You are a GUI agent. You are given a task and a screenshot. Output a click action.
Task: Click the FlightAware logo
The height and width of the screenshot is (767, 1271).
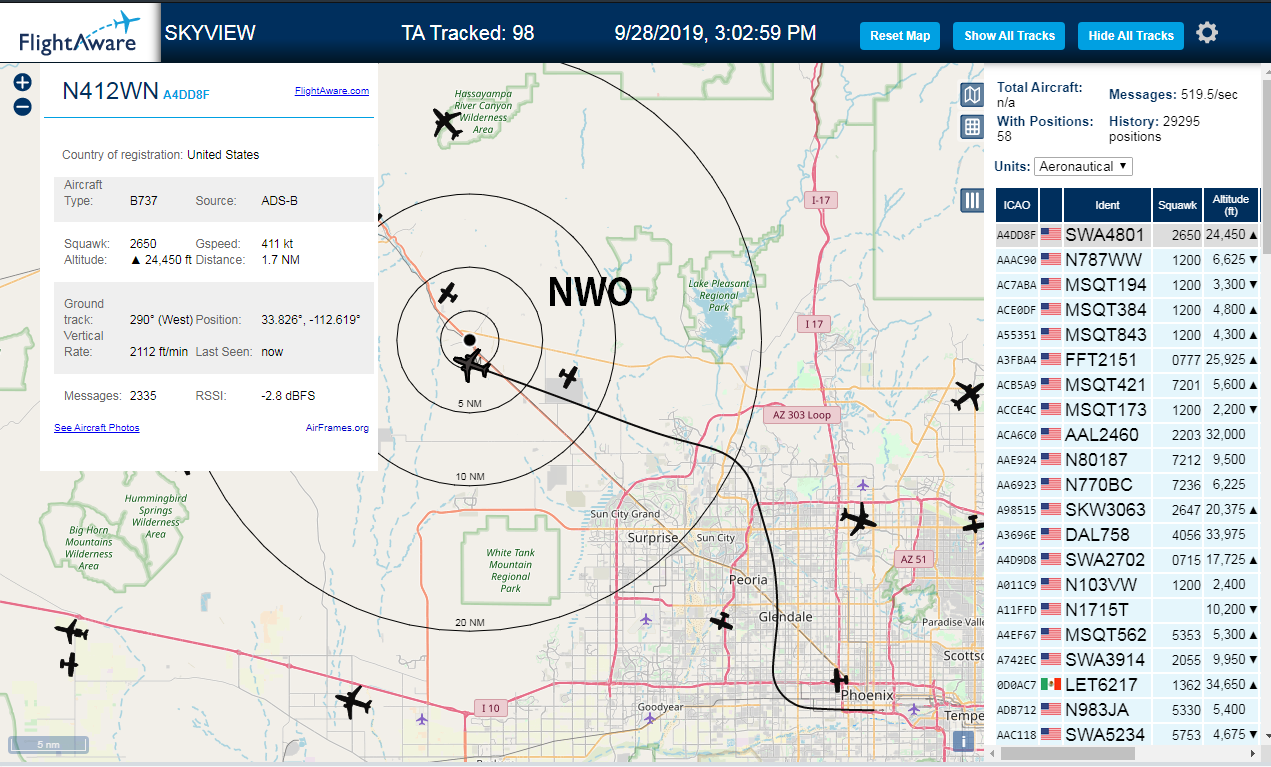[x=80, y=33]
